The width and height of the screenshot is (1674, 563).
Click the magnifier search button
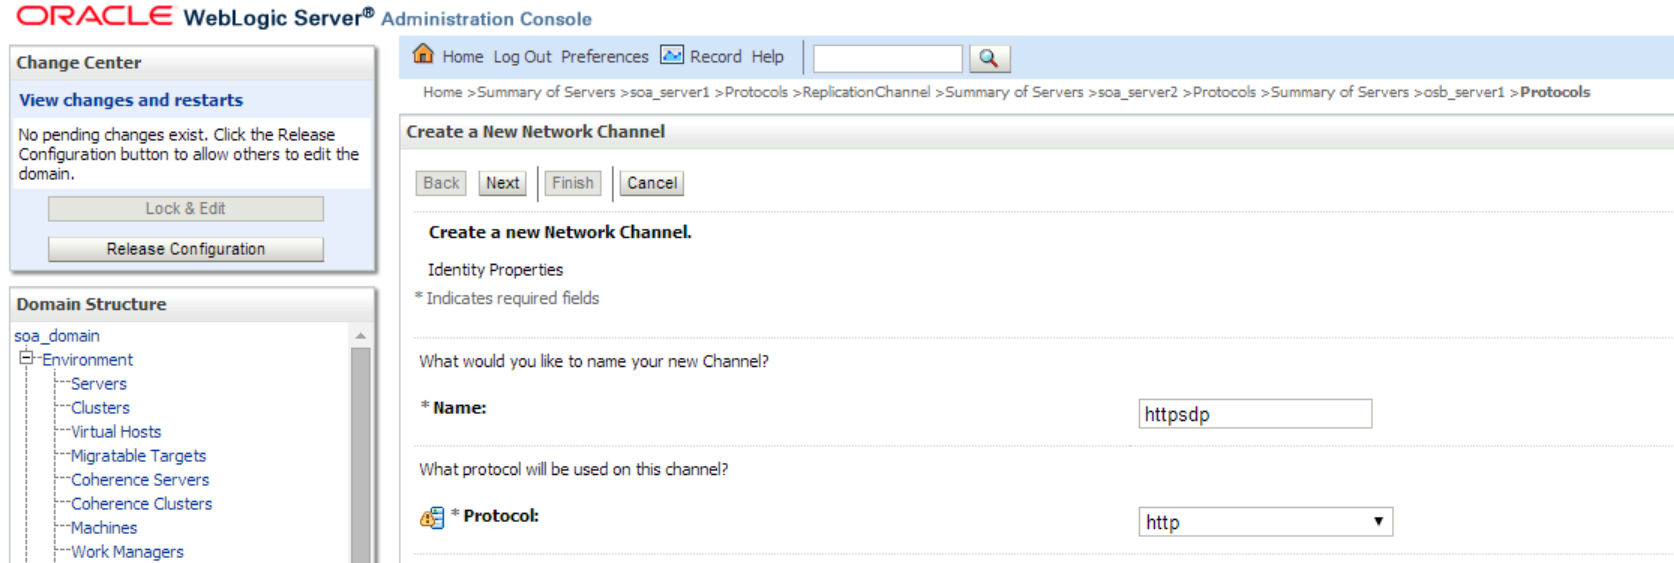click(x=988, y=58)
